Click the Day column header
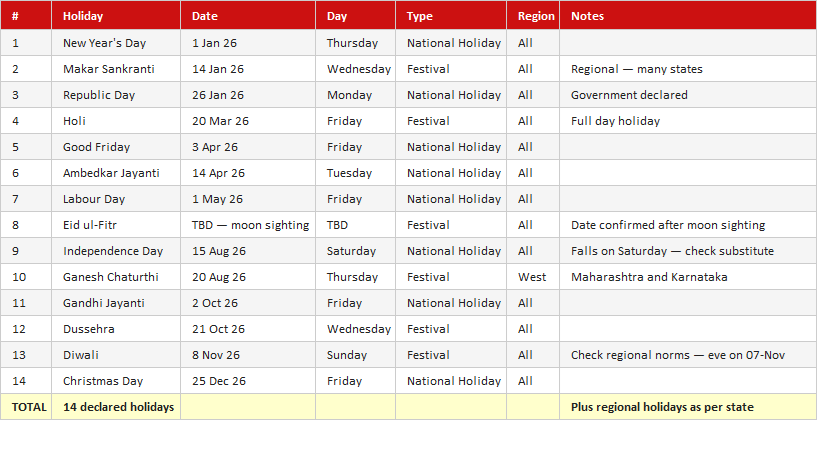The width and height of the screenshot is (817, 472). (x=355, y=16)
